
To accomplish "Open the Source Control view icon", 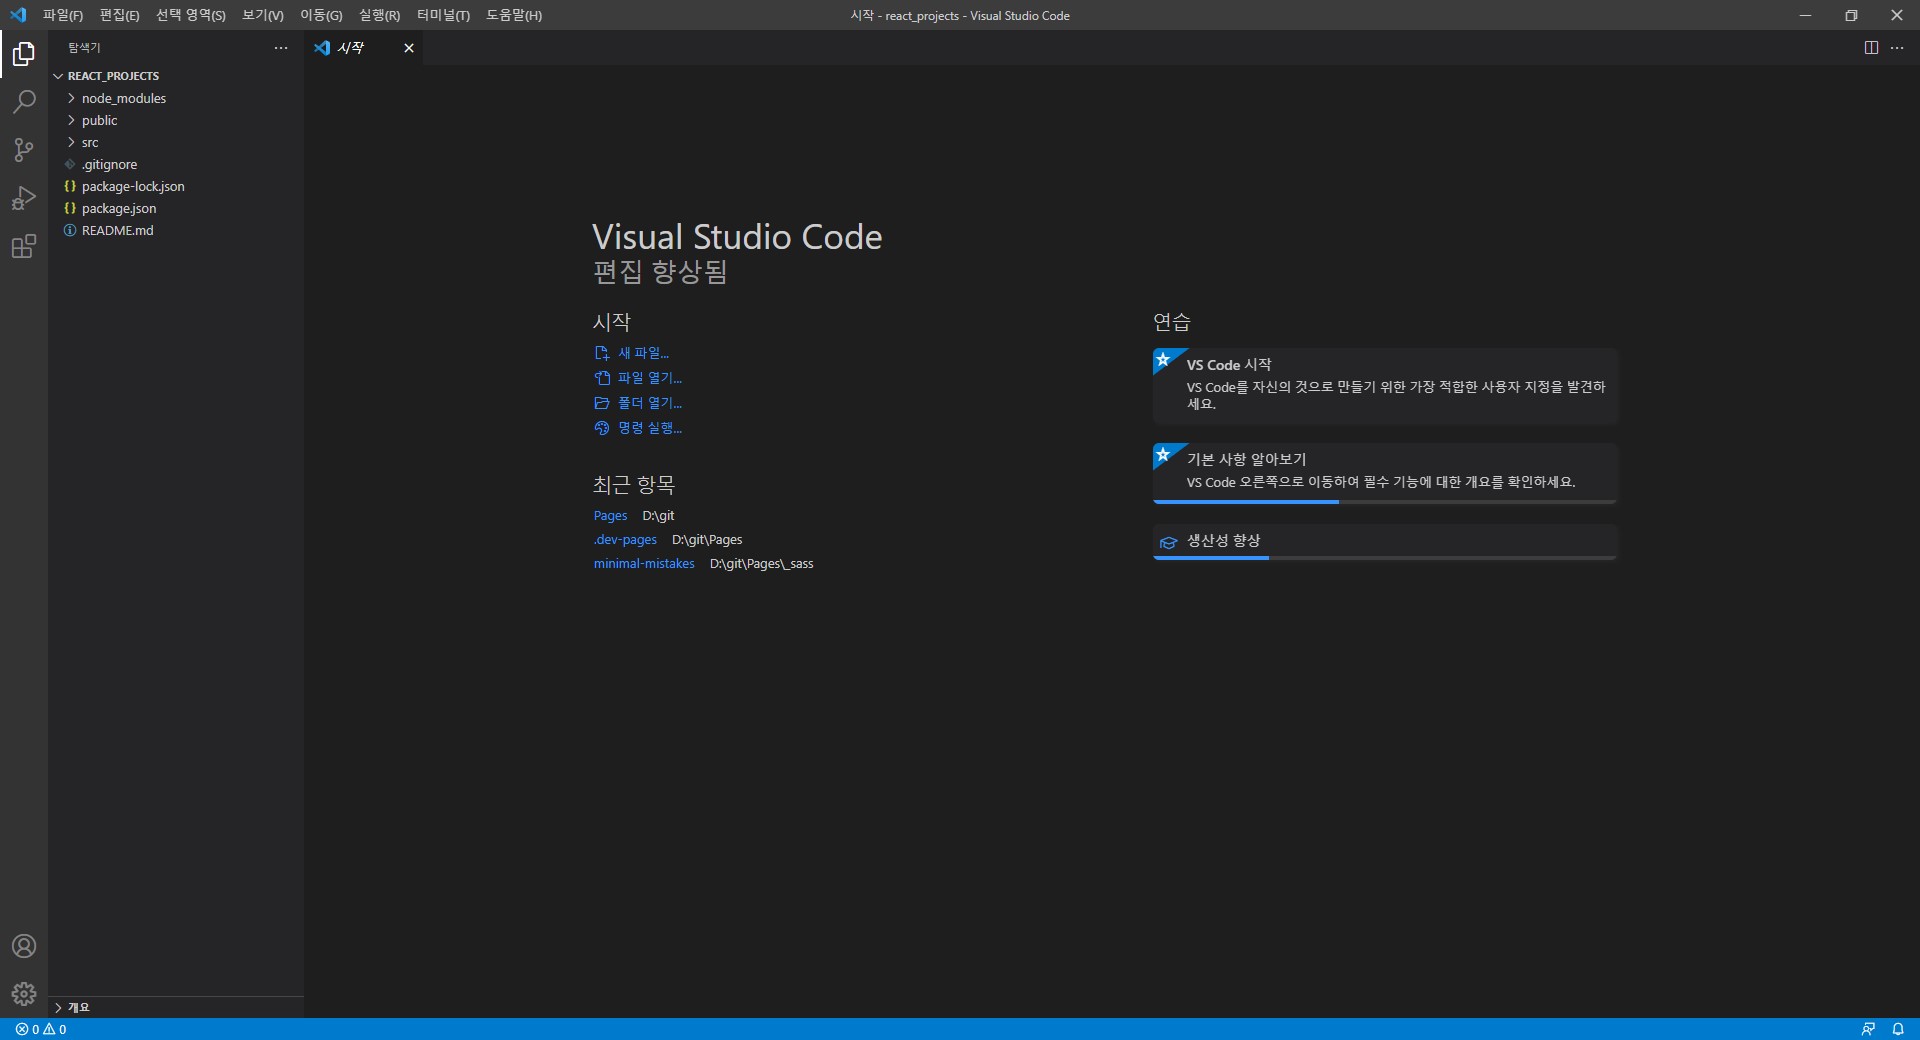I will click(24, 149).
